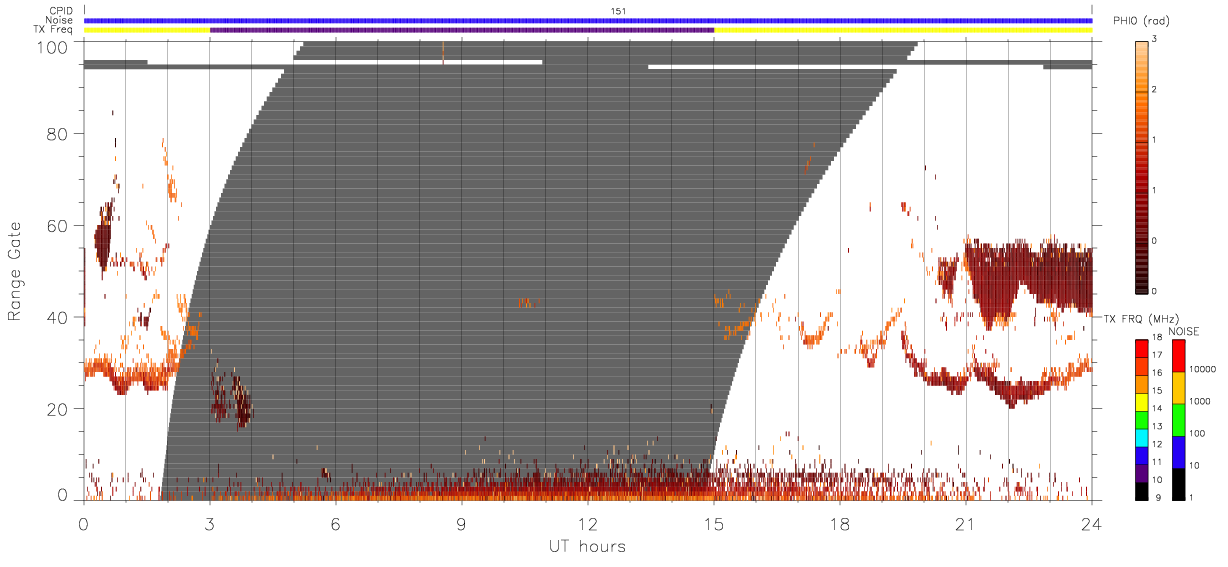Click the UT hours x-axis title
Image resolution: width=1228 pixels, height=567 pixels.
point(587,546)
